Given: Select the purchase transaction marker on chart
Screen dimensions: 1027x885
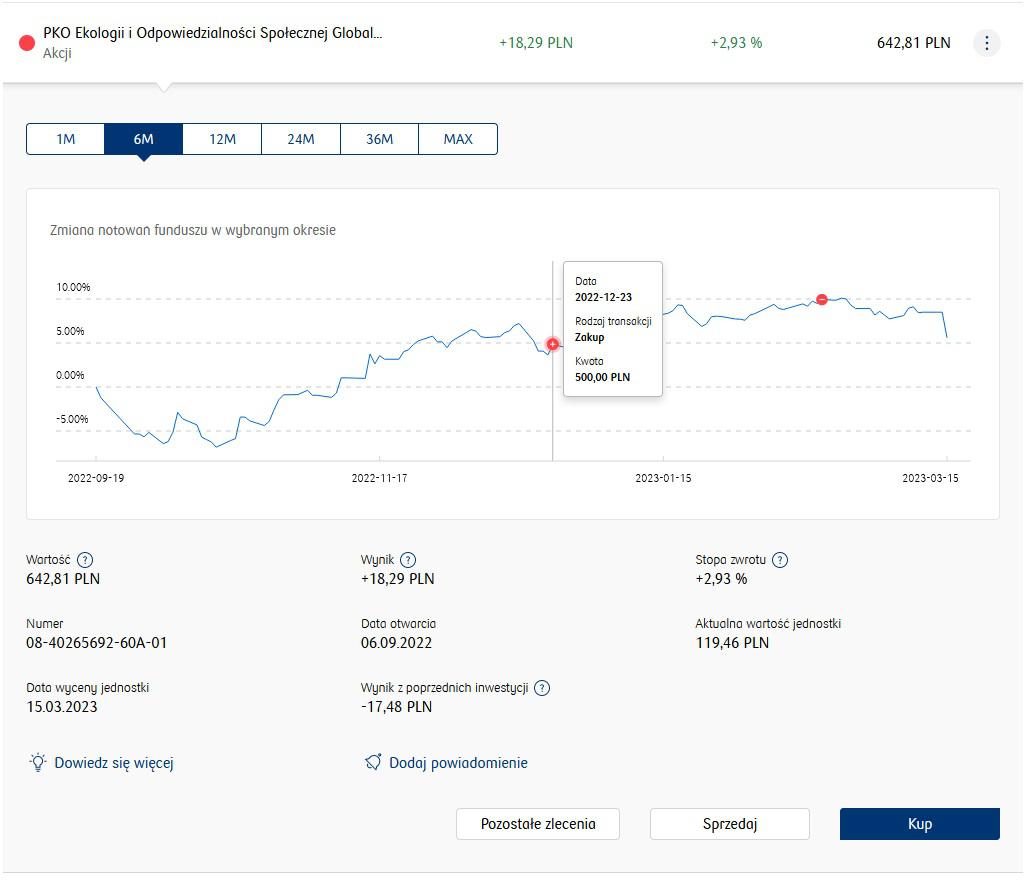Looking at the screenshot, I should (x=553, y=344).
